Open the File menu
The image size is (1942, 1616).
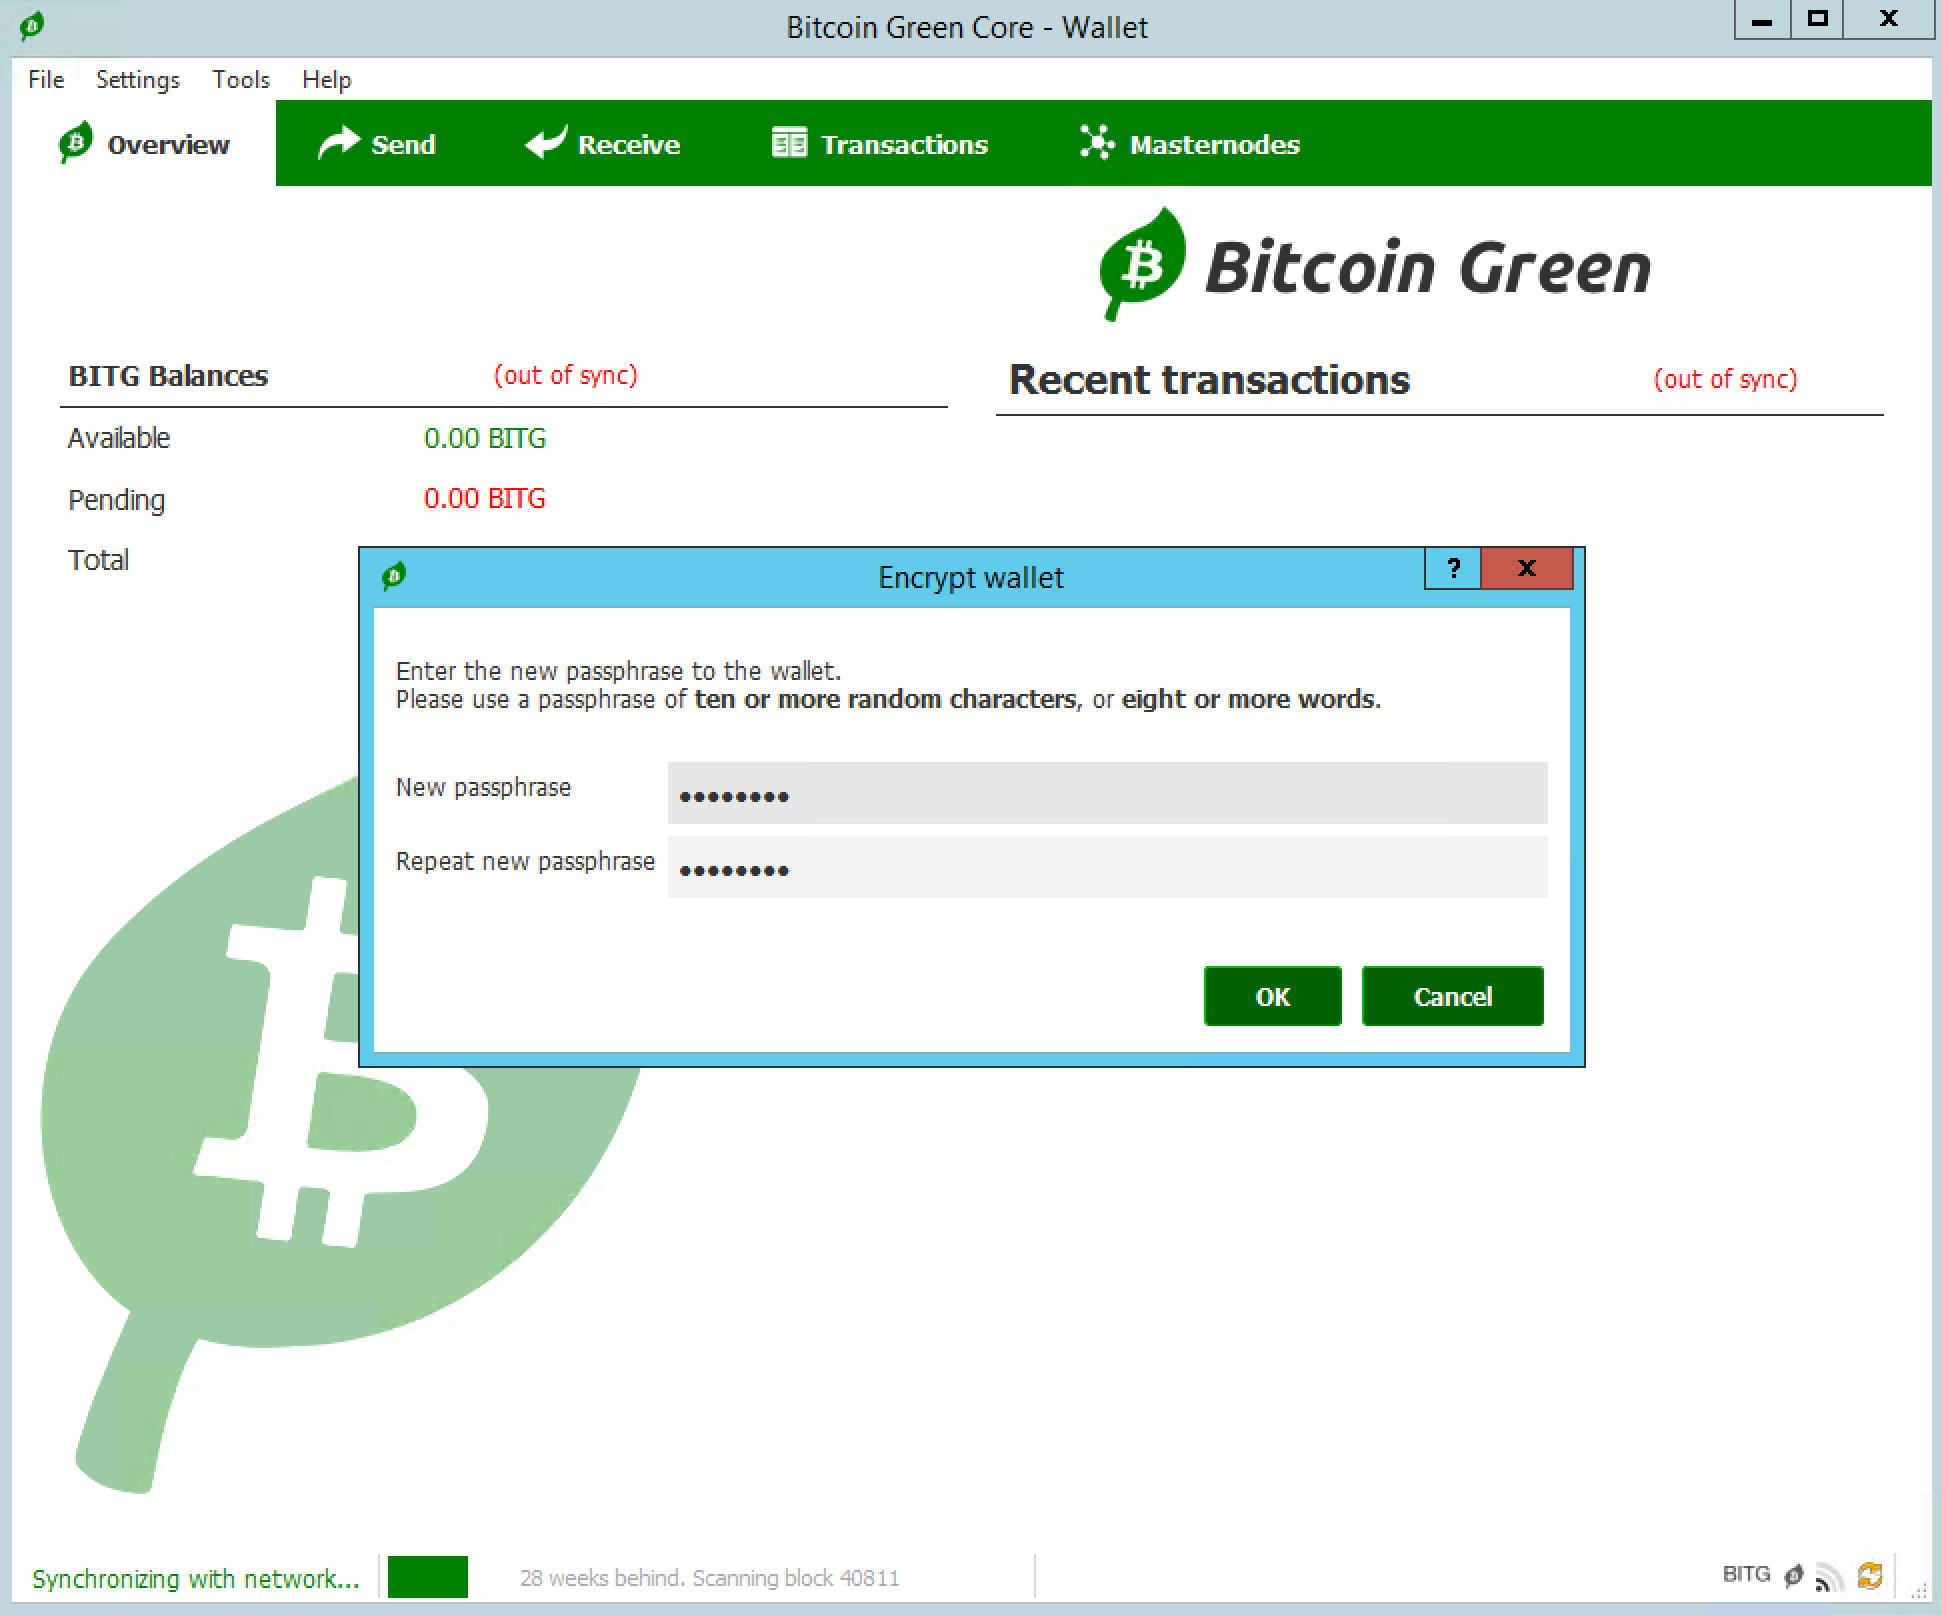pos(44,79)
